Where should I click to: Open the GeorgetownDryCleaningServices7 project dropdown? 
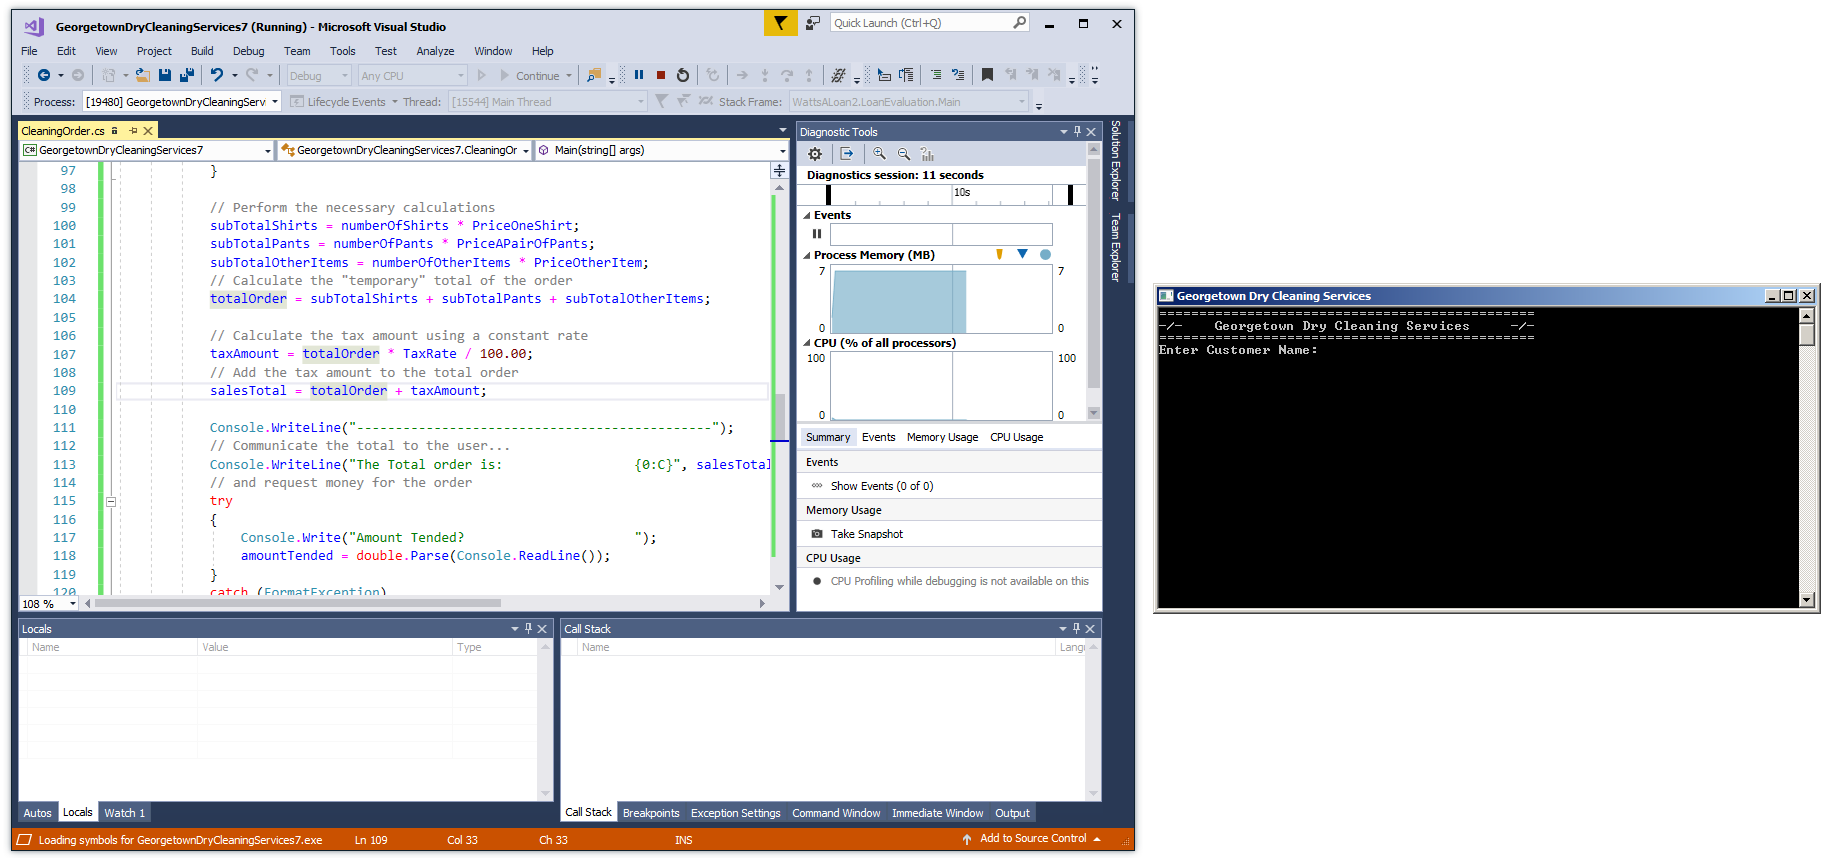(x=268, y=151)
